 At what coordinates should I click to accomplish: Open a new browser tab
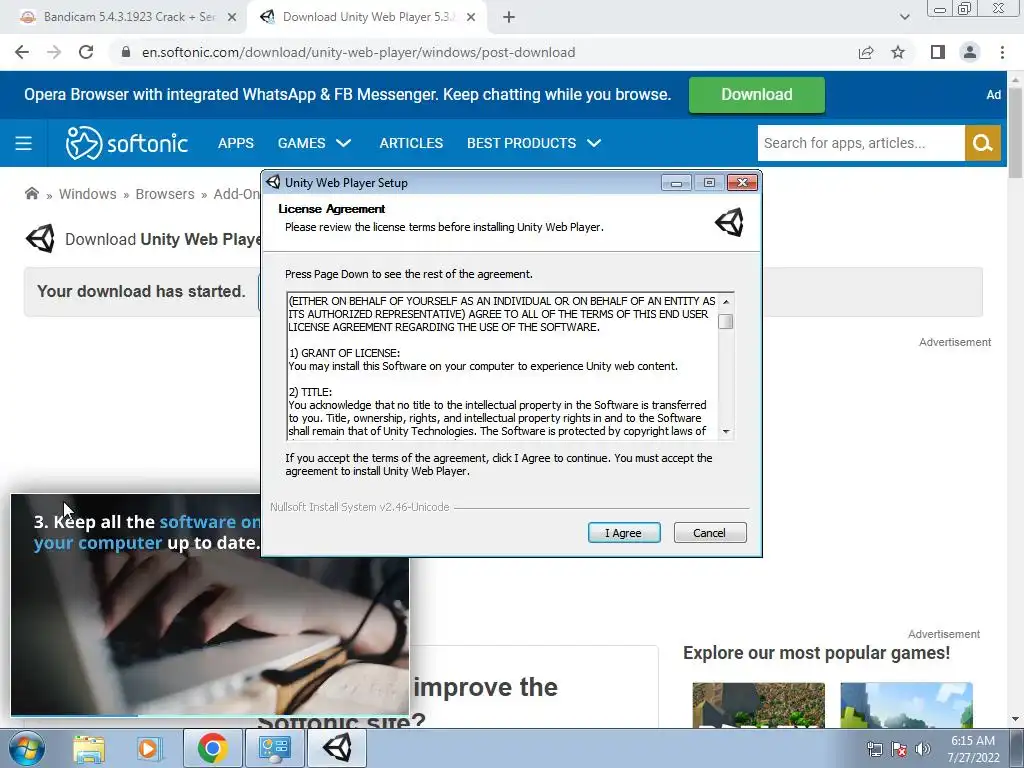pos(509,18)
